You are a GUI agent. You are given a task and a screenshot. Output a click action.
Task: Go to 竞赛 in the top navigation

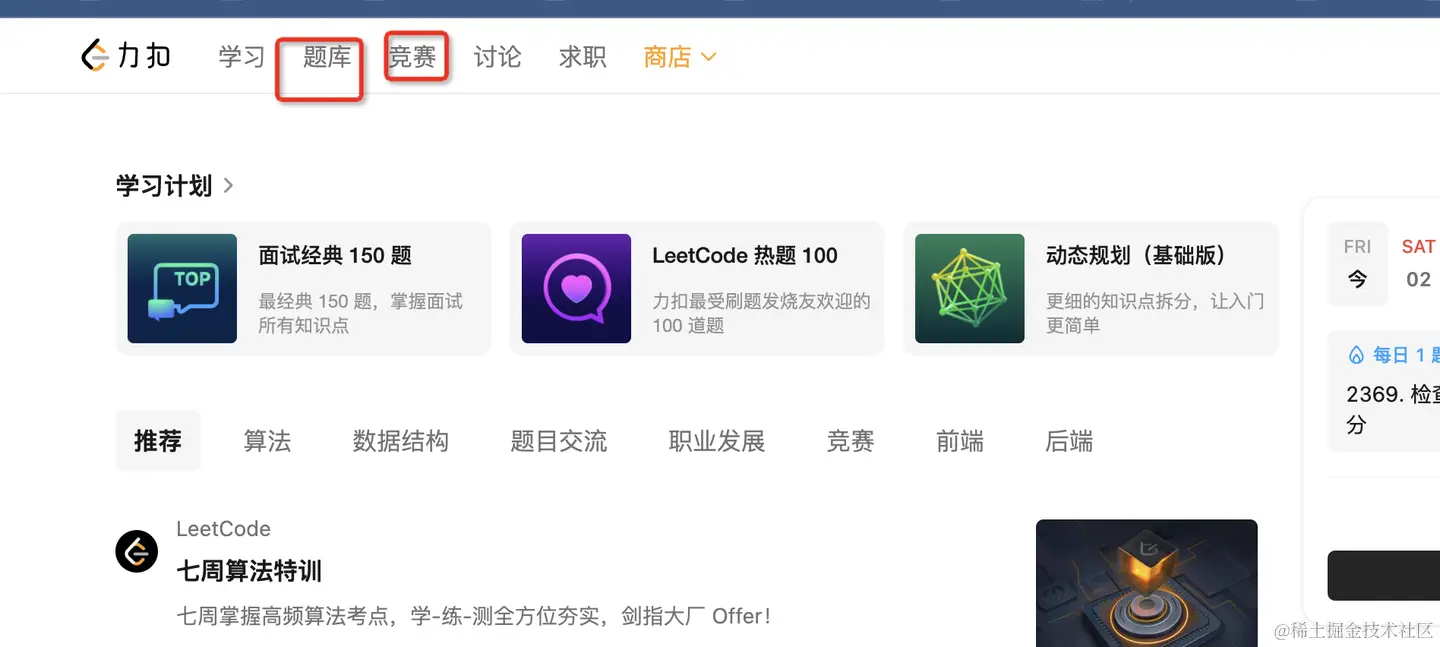point(412,57)
